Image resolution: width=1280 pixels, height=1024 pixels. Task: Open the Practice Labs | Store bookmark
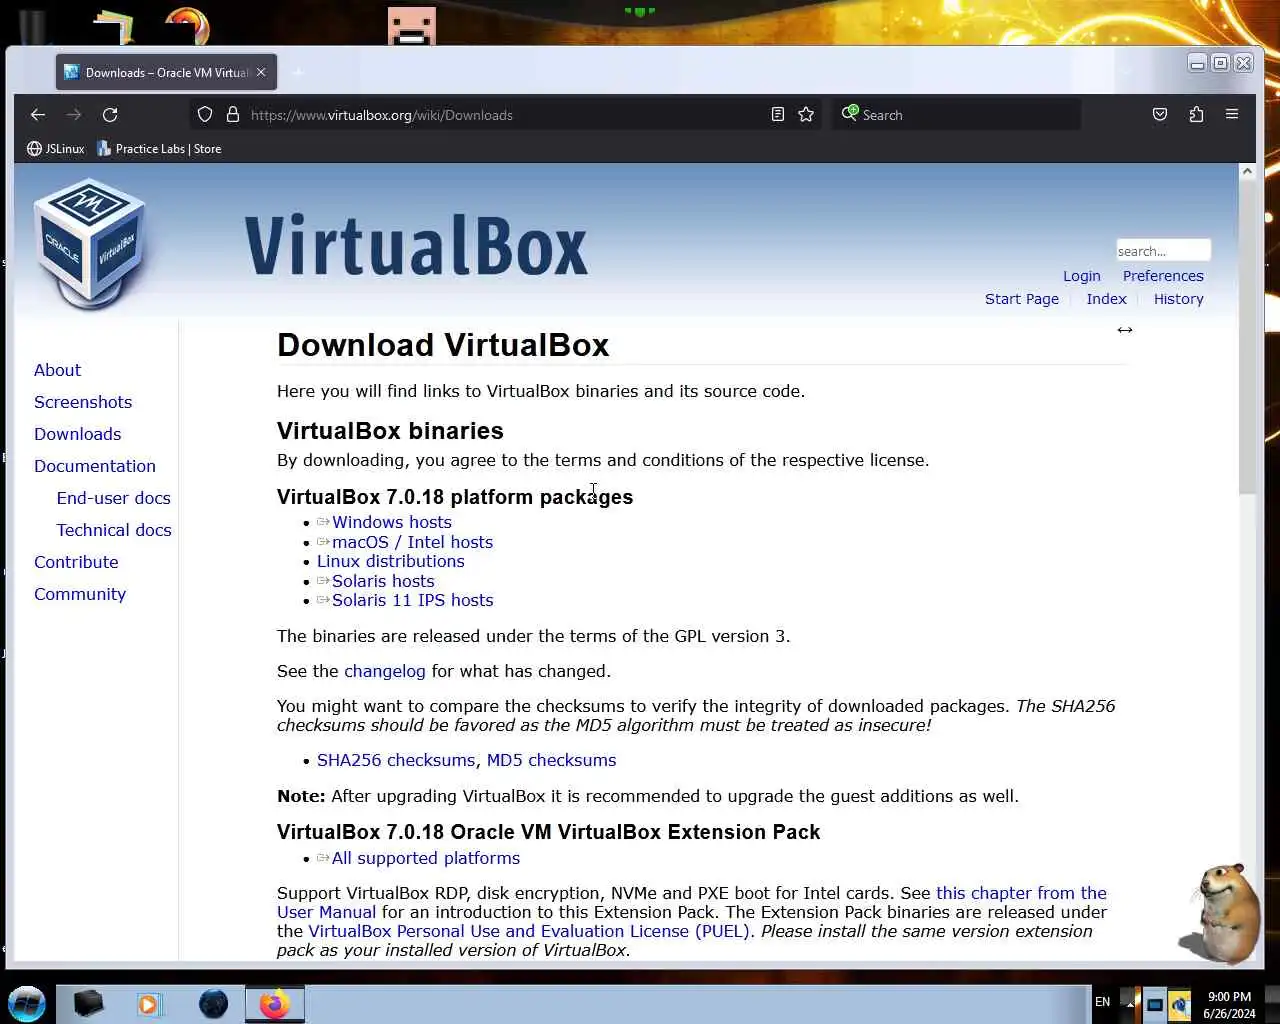[x=159, y=149]
